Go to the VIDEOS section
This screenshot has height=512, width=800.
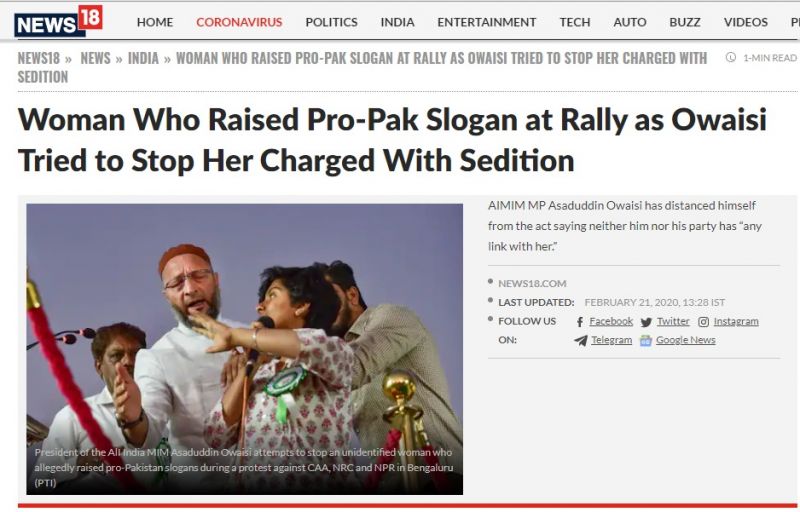click(745, 22)
